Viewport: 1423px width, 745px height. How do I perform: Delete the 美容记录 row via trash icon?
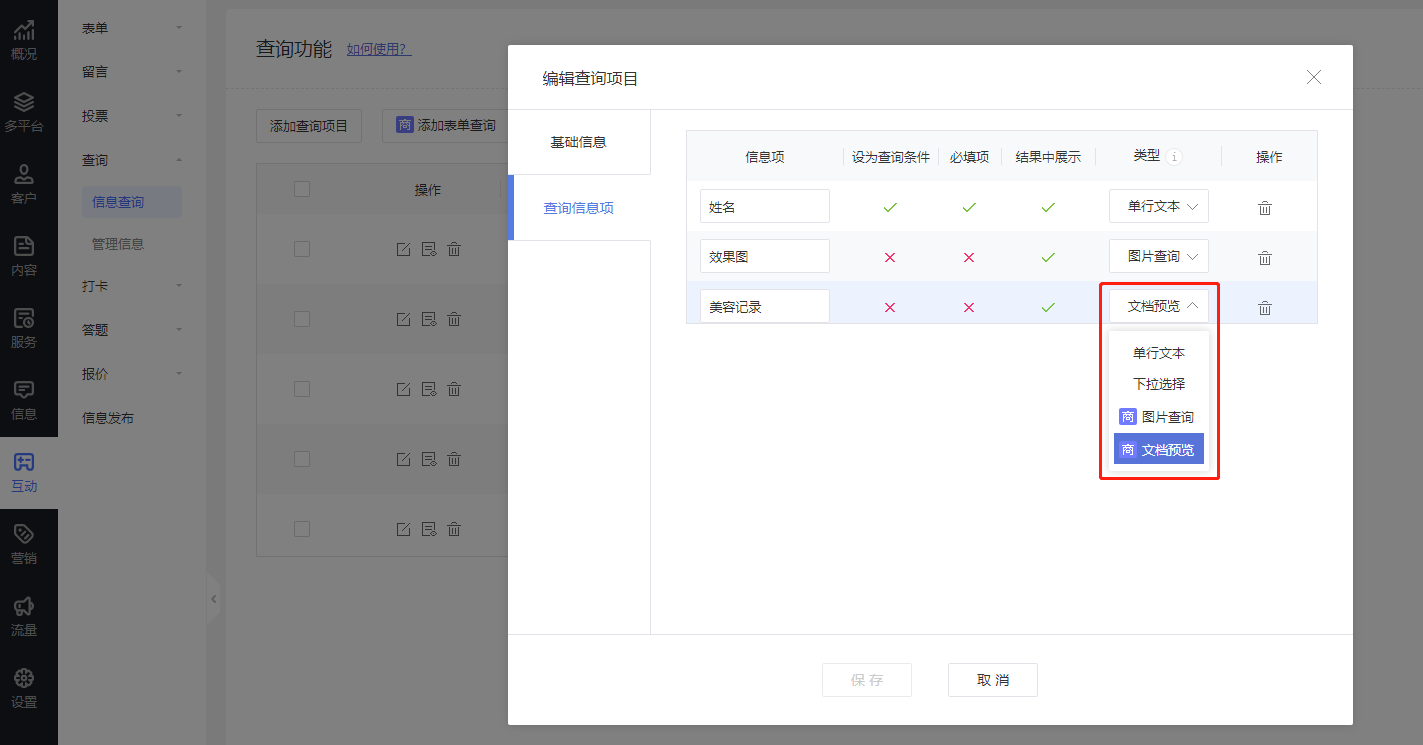tap(1265, 308)
